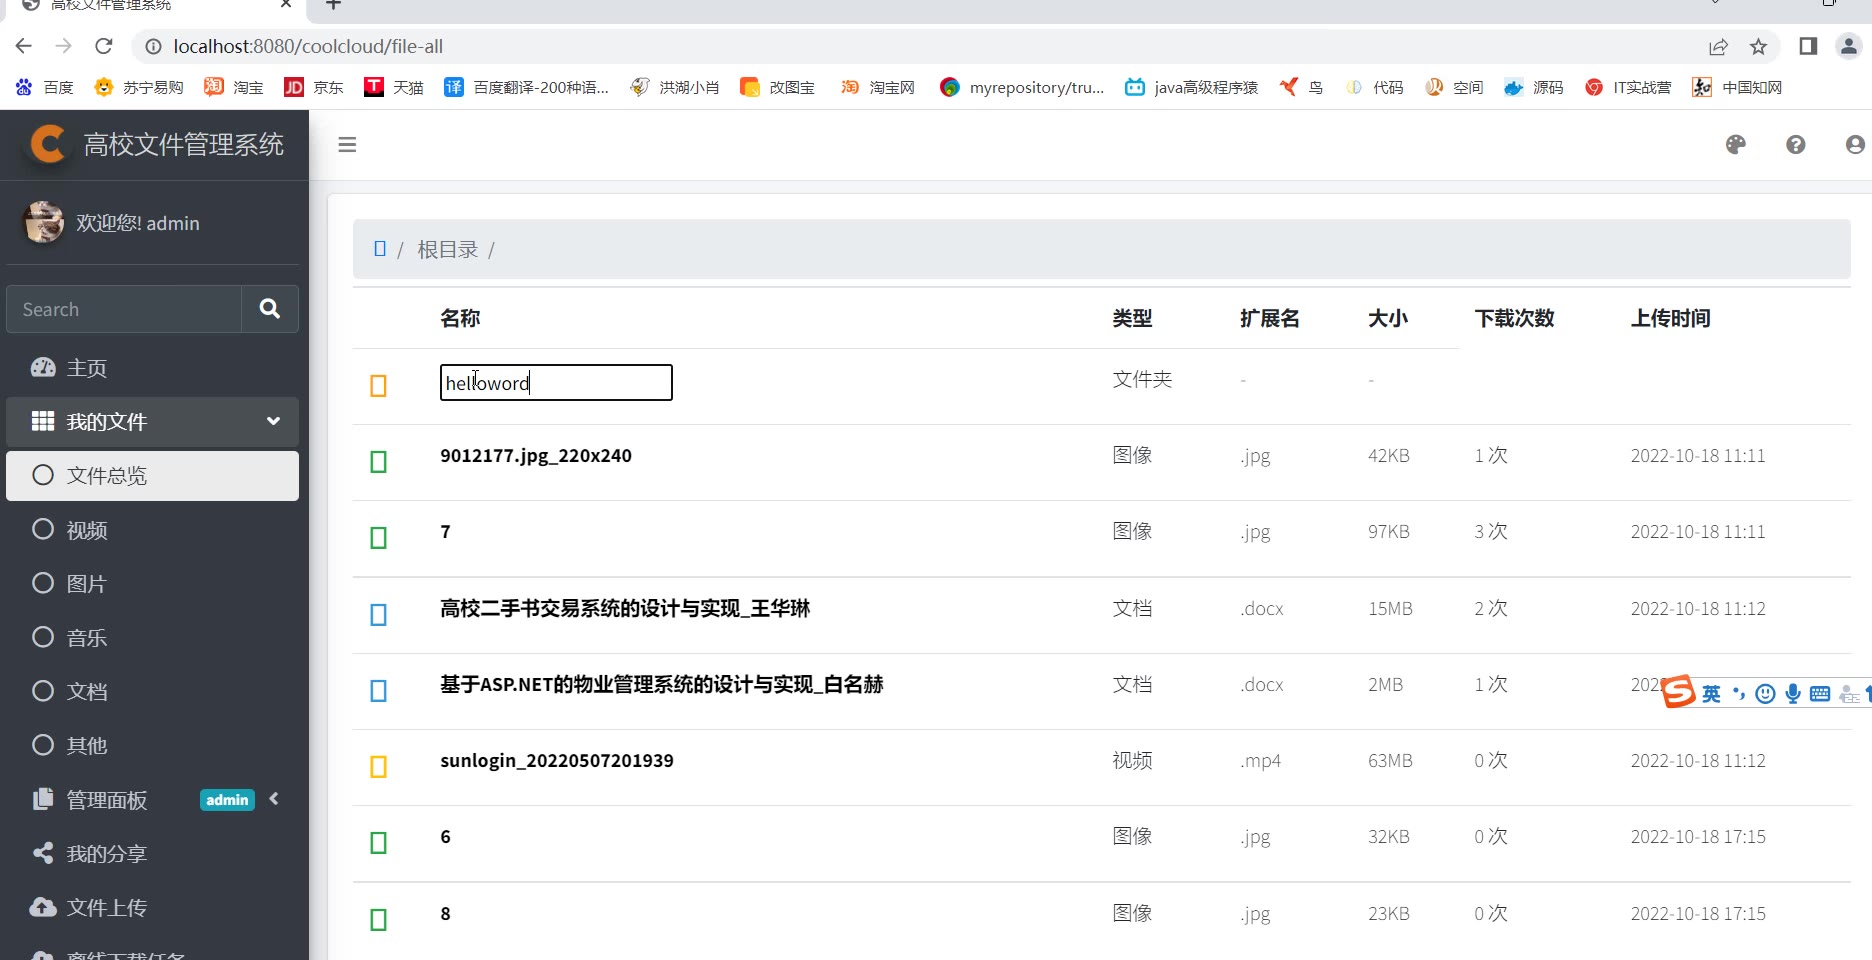Bookmark this page with star icon

(x=1758, y=46)
